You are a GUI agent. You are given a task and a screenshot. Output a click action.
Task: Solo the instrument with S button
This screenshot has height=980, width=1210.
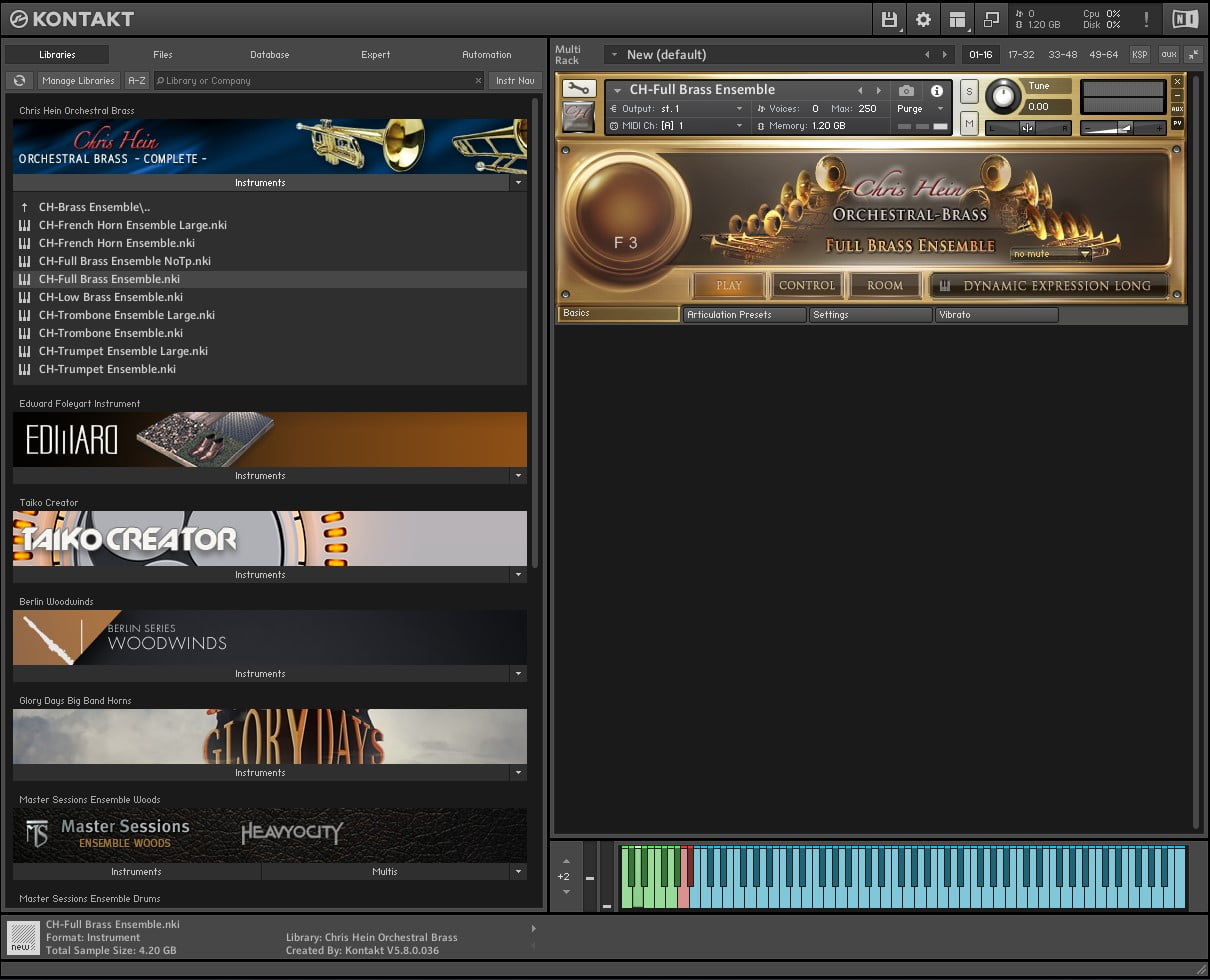(968, 91)
